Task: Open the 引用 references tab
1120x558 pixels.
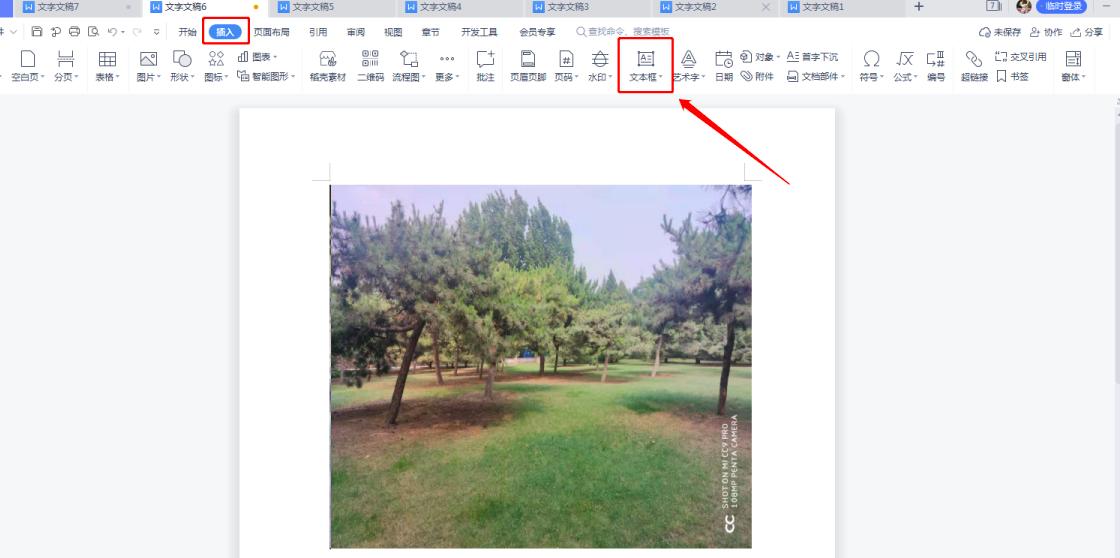Action: click(x=318, y=32)
